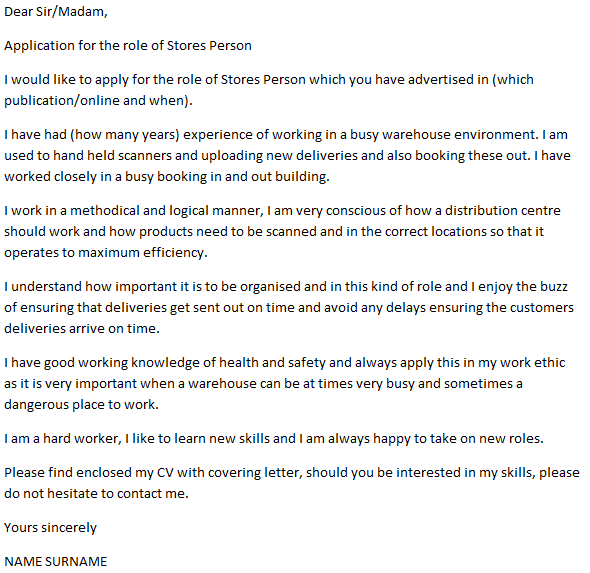Screen dimensions: 590x573
Task: Click the words 'distribution centre'
Action: click(x=503, y=210)
